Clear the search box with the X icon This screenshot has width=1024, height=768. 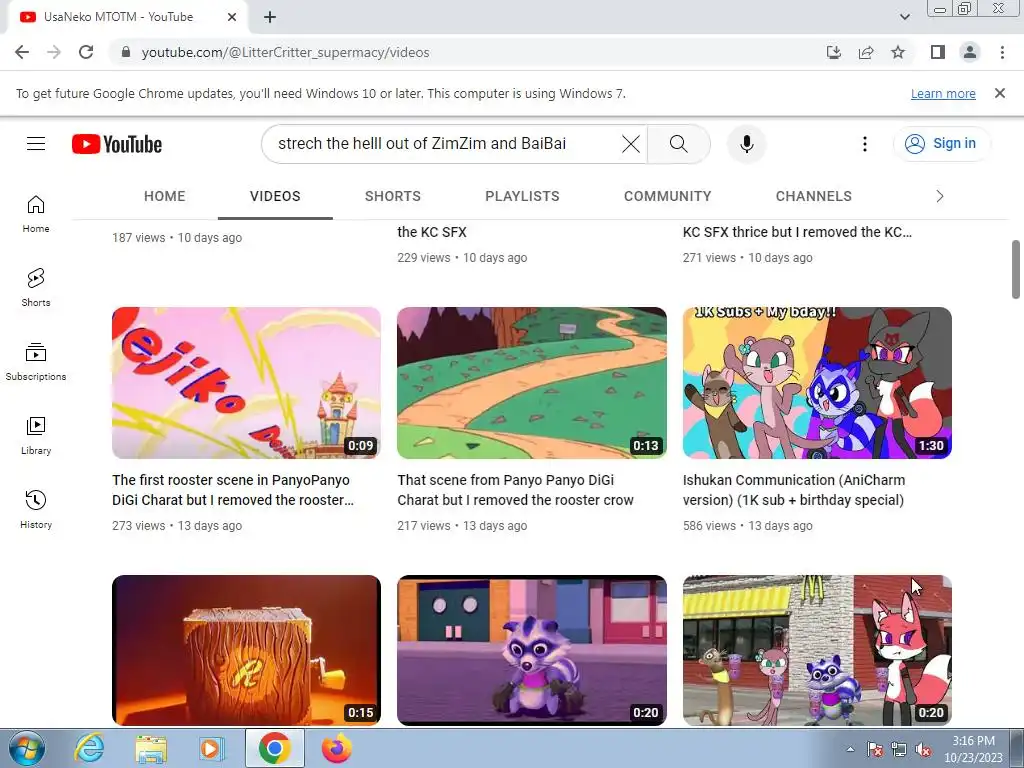pos(631,144)
